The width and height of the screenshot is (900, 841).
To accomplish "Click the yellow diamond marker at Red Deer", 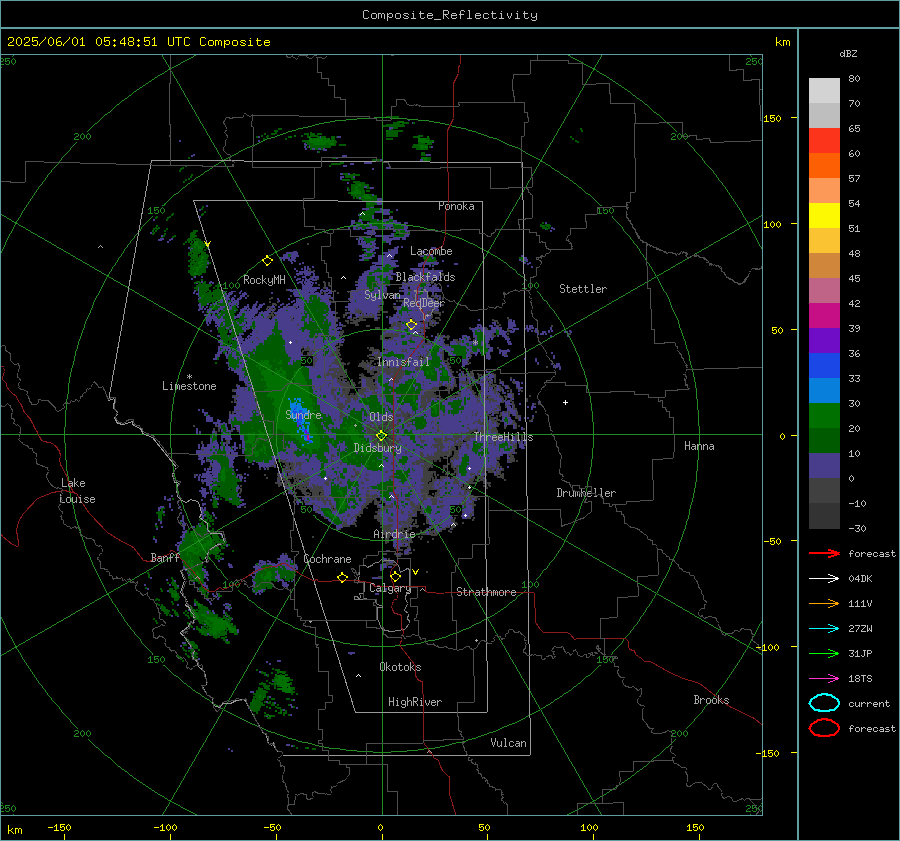I will tap(412, 325).
